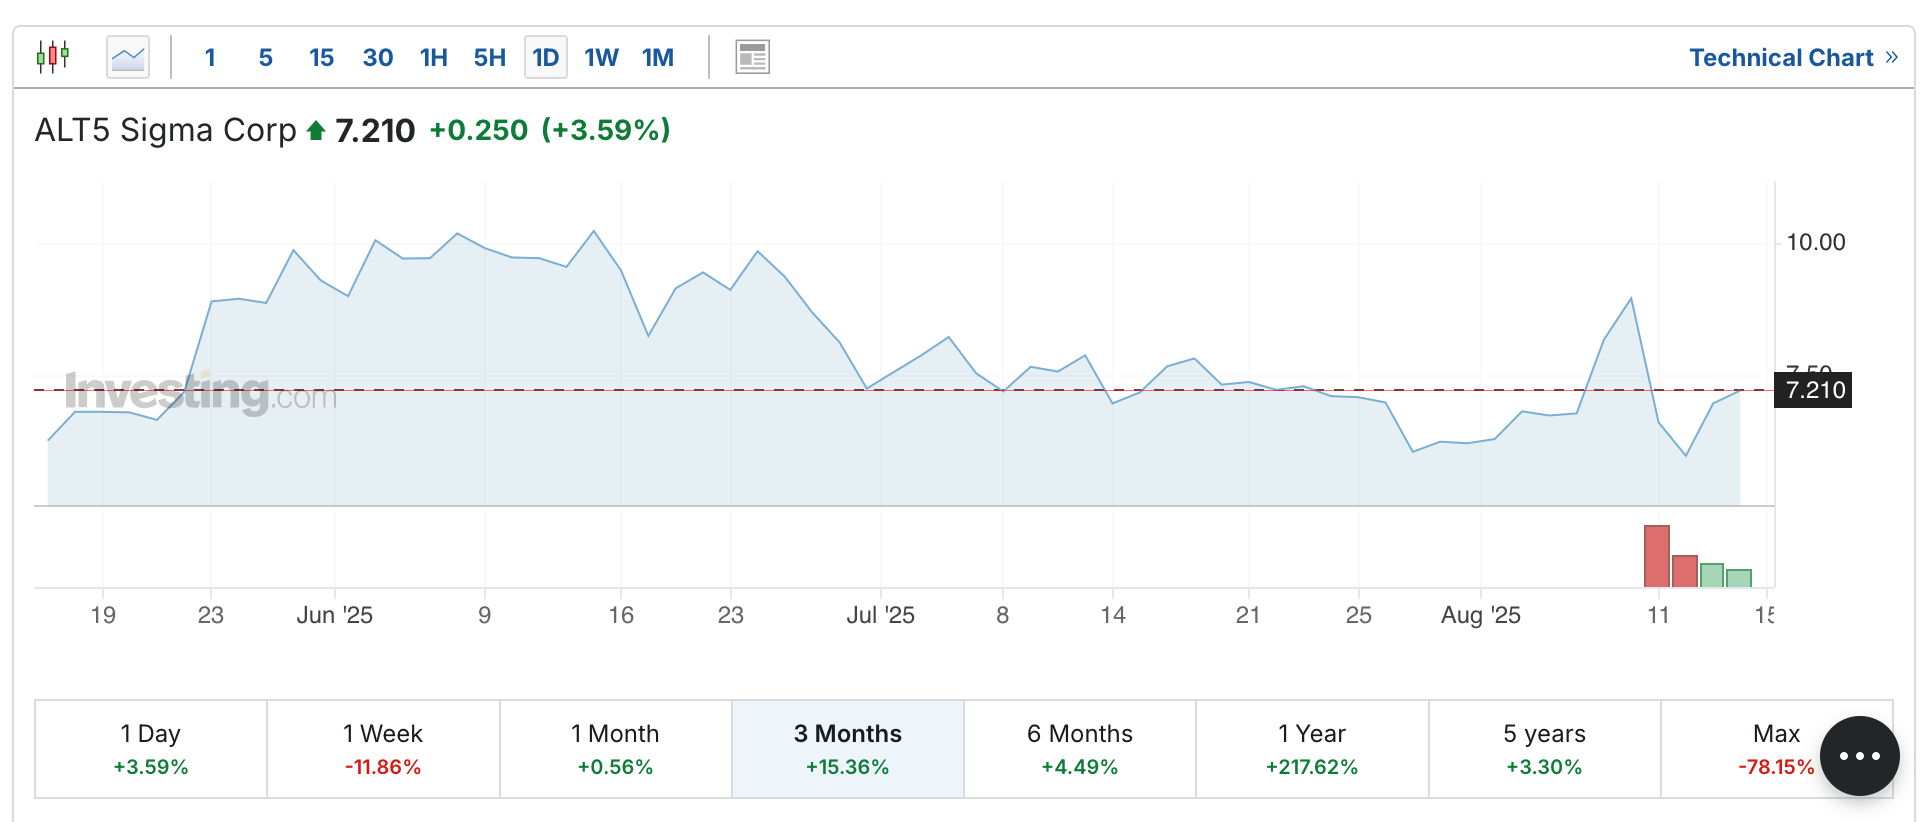Image resolution: width=1930 pixels, height=822 pixels.
Task: Click the 7.210 current price label
Action: (1815, 390)
